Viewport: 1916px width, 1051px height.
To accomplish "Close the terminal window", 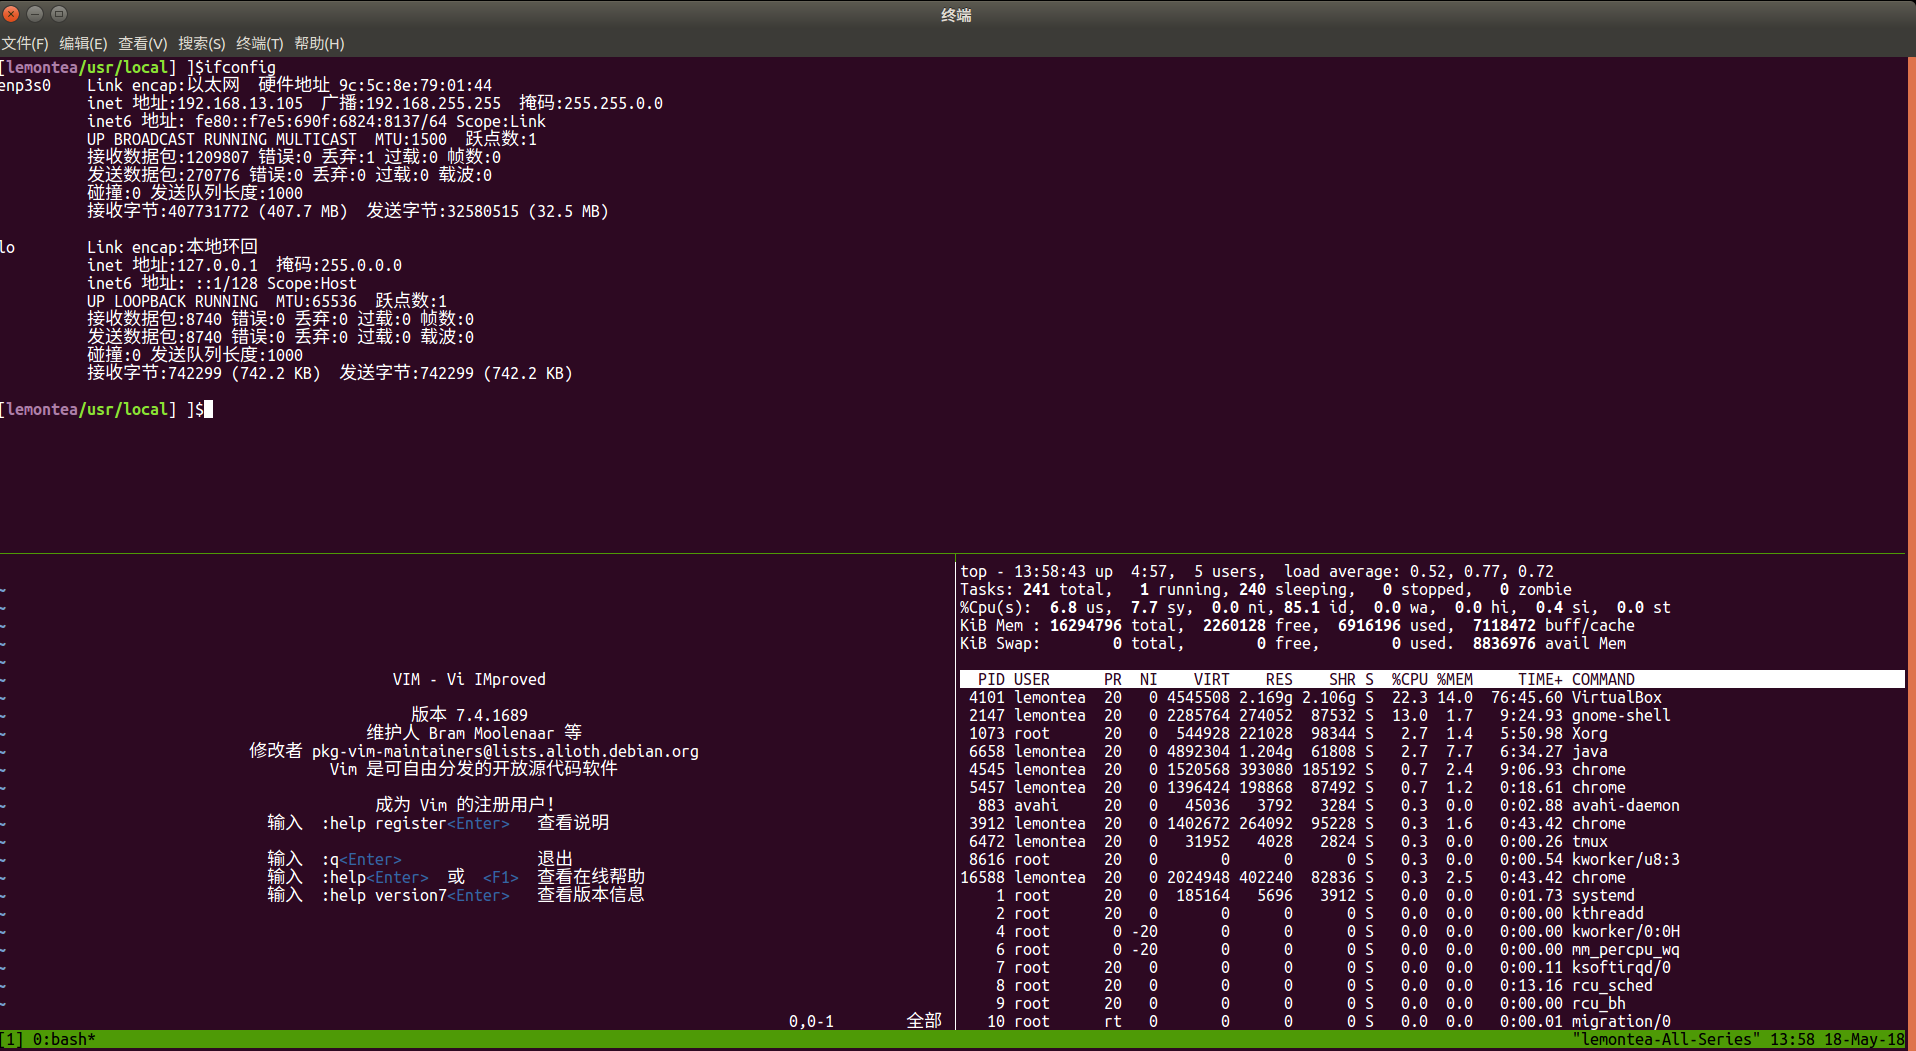I will coord(12,14).
